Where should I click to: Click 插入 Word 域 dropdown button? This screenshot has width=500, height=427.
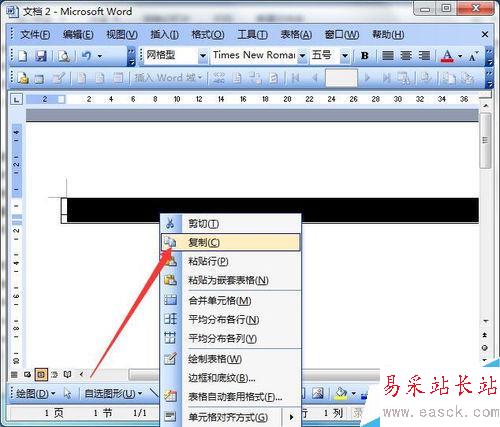(x=168, y=78)
